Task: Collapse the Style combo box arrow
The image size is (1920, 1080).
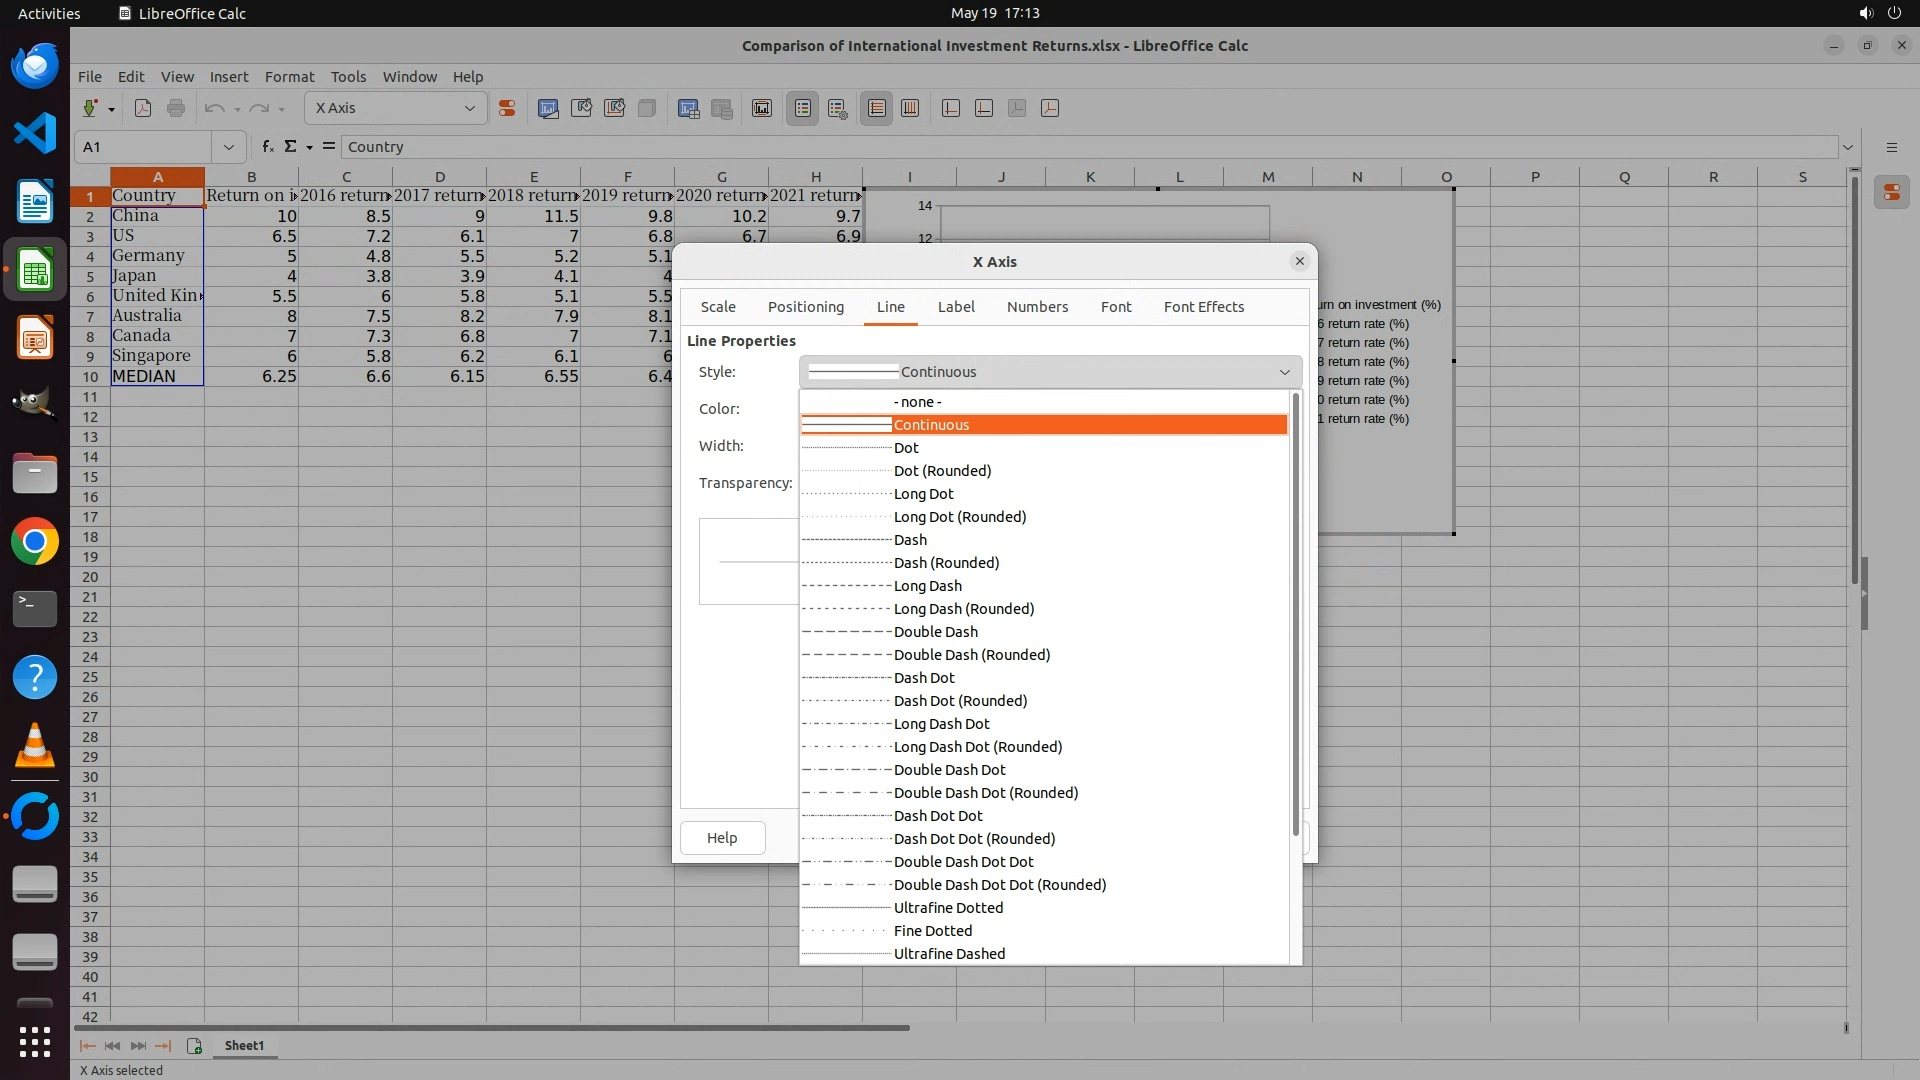Action: click(x=1284, y=372)
